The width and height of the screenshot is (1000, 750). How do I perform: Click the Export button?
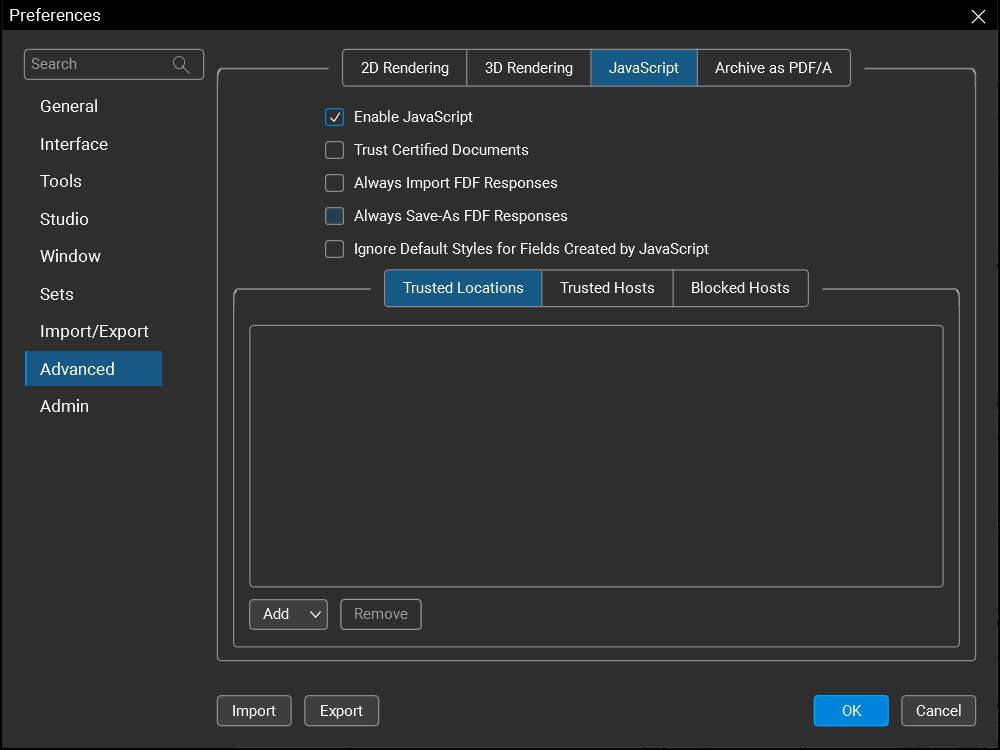[341, 711]
